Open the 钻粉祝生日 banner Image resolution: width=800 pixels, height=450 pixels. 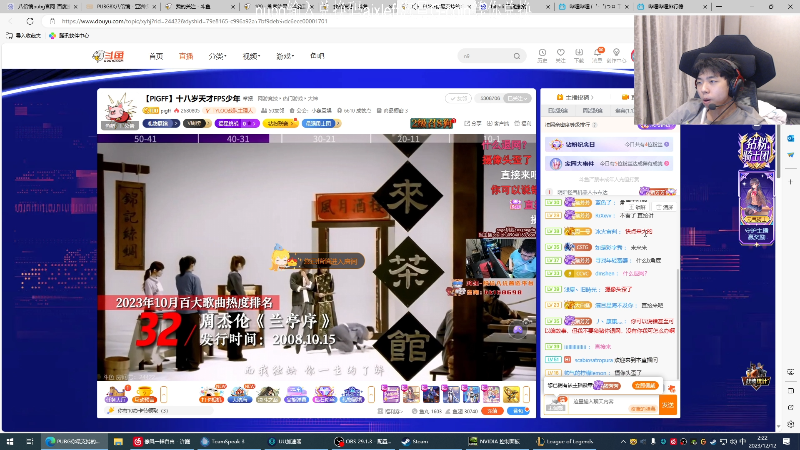click(x=609, y=145)
